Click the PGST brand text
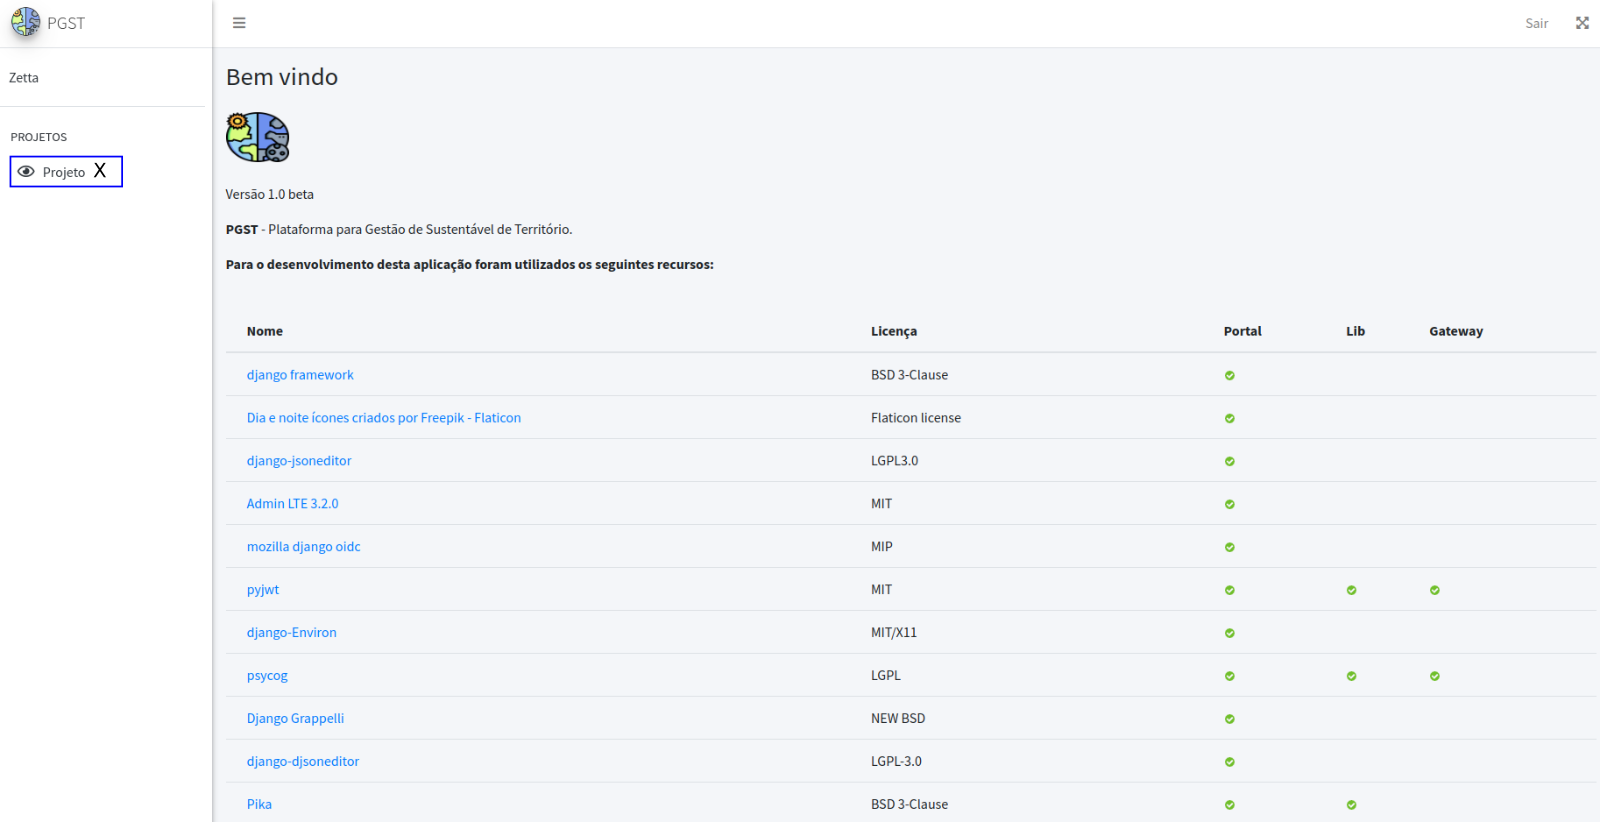 tap(66, 23)
